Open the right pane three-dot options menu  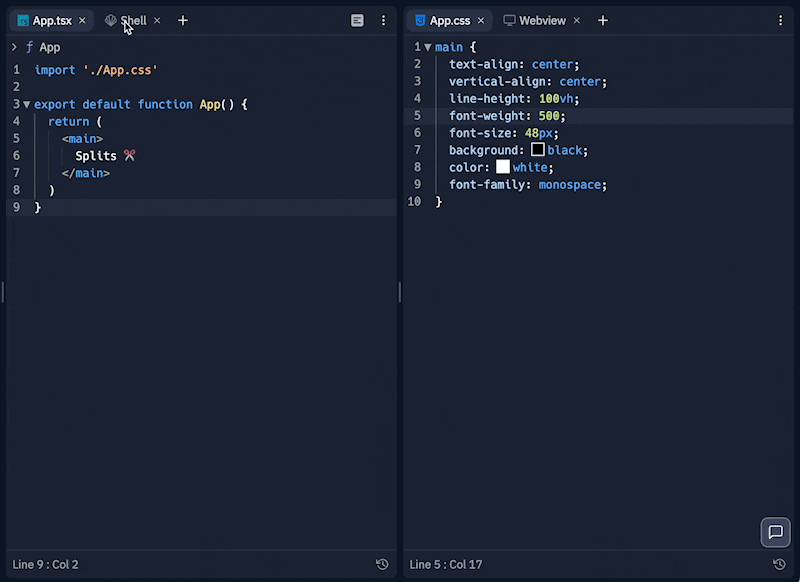(x=781, y=20)
